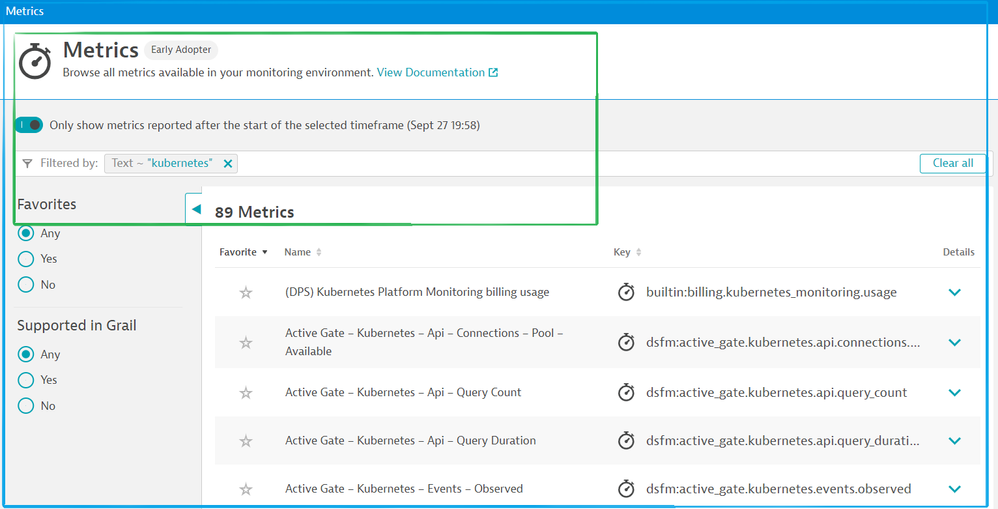
Task: Expand details for Query Duration metric
Action: pyautogui.click(x=954, y=441)
